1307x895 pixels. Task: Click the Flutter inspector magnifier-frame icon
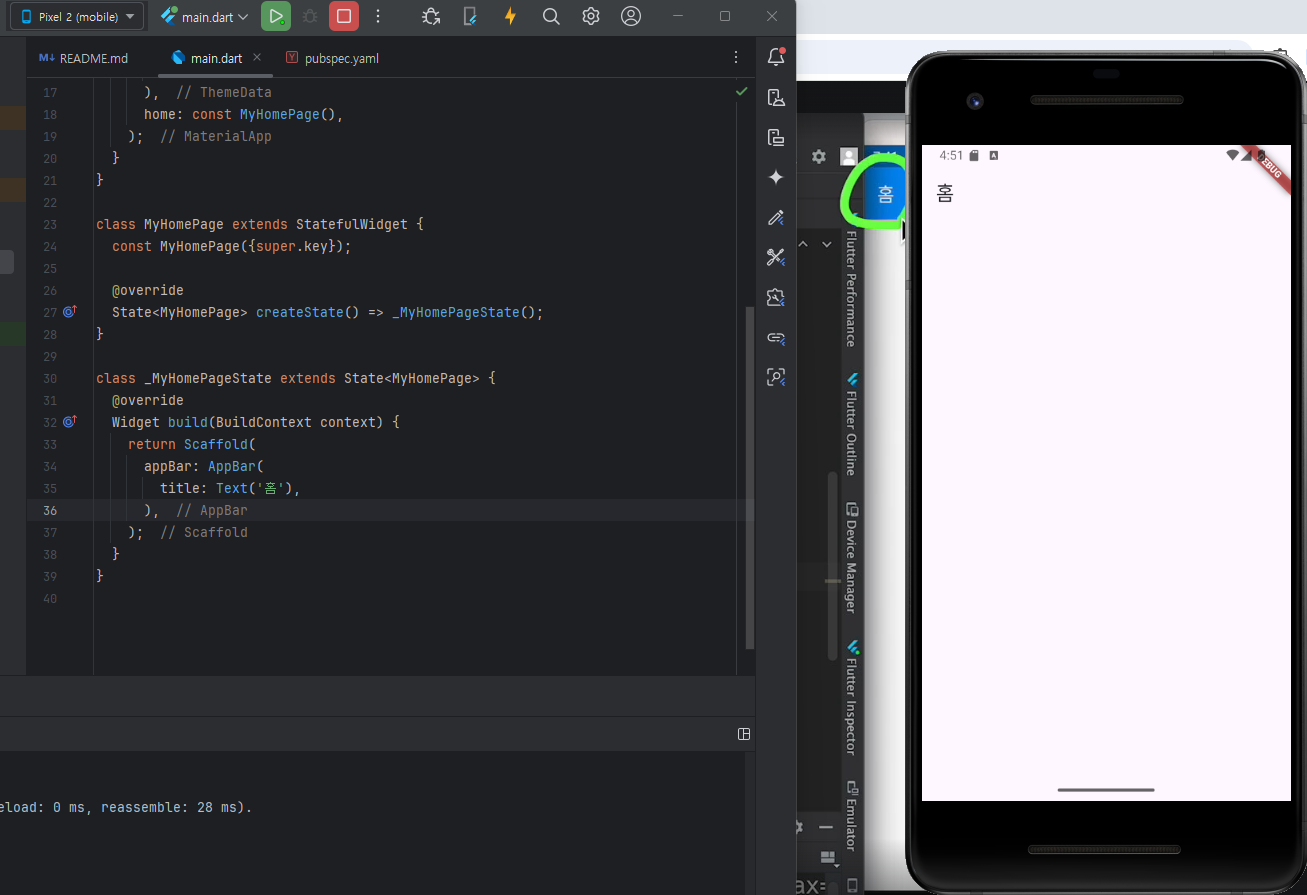pos(776,377)
